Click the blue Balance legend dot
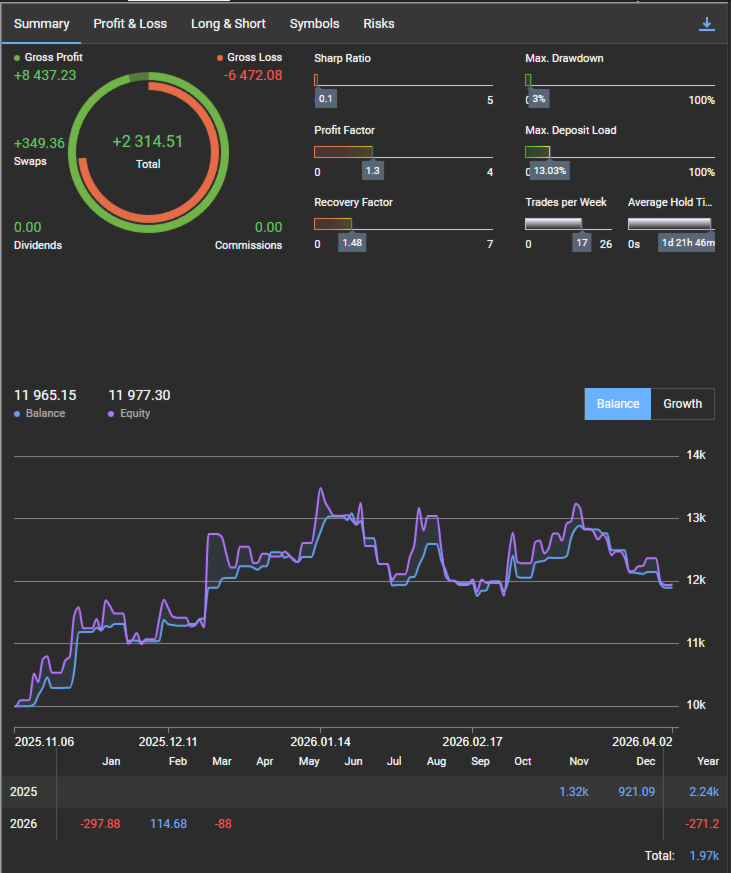 [x=18, y=414]
